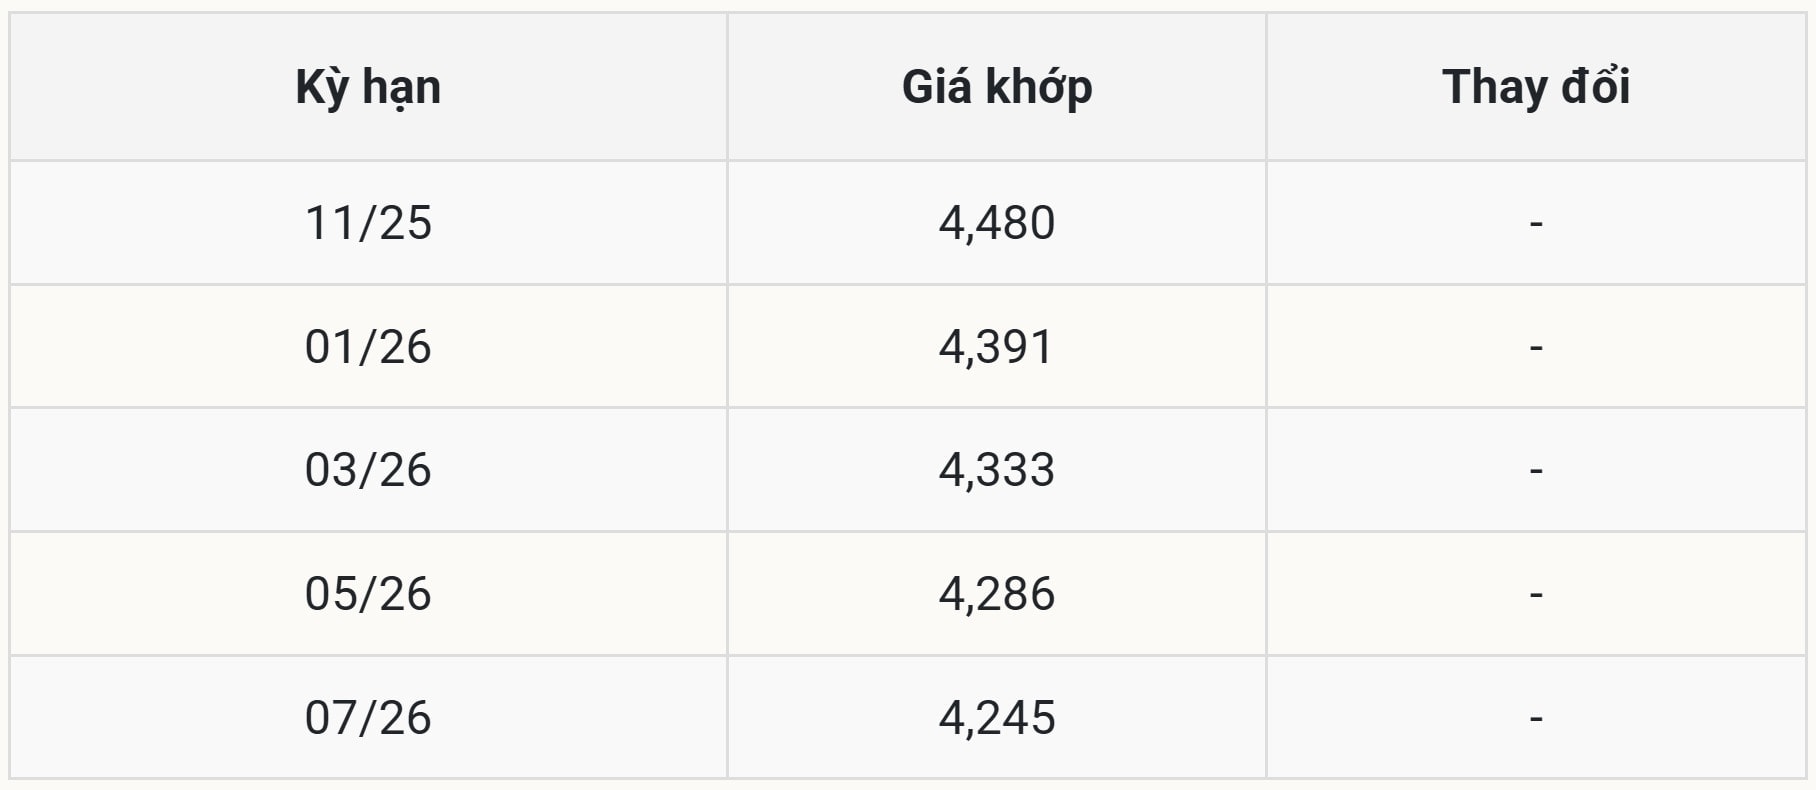The height and width of the screenshot is (790, 1816).
Task: Click the Giá khớp column header
Action: pos(996,87)
